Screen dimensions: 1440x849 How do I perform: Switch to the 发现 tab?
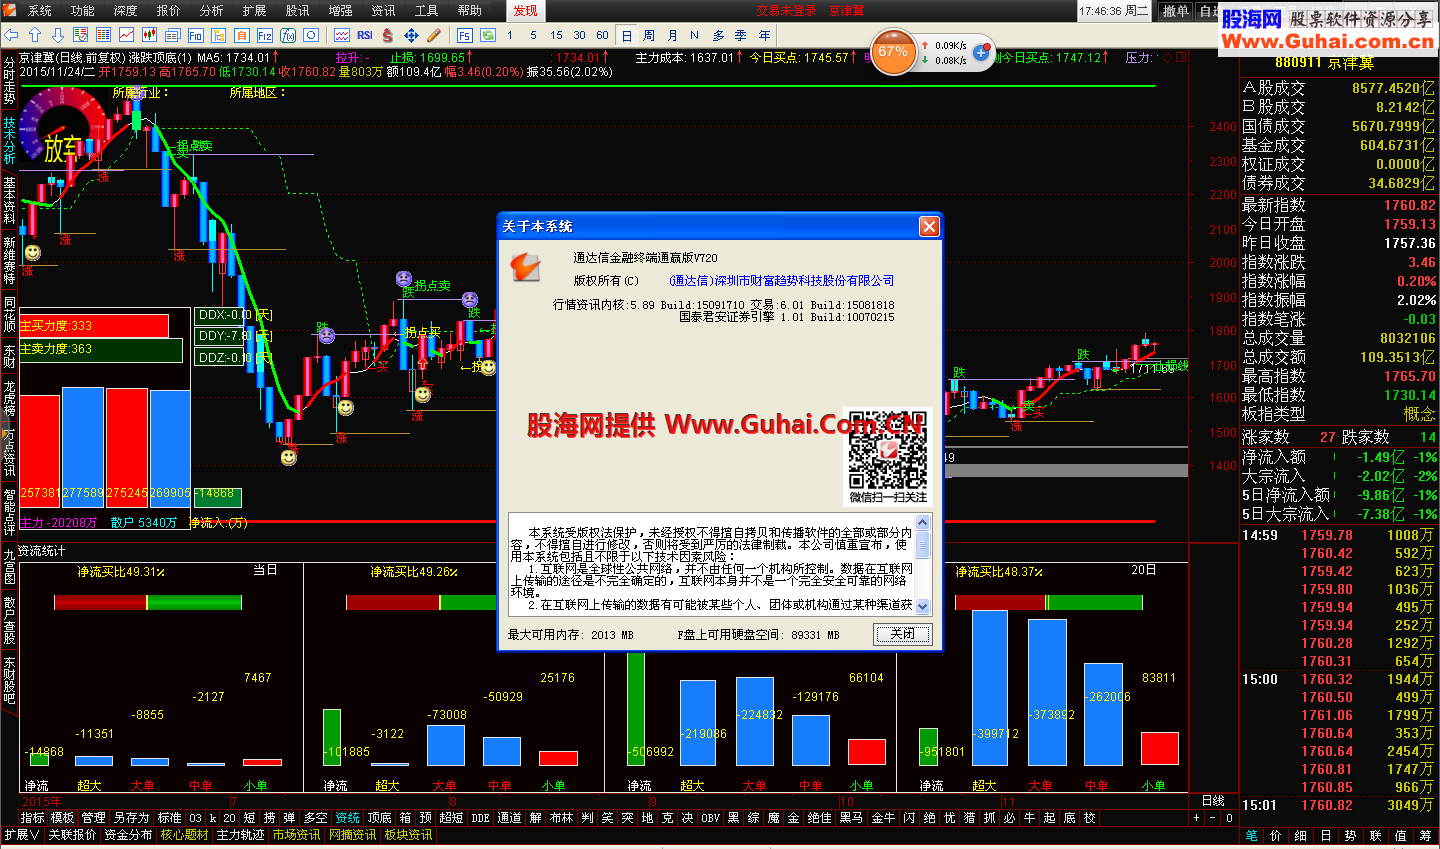coord(525,11)
